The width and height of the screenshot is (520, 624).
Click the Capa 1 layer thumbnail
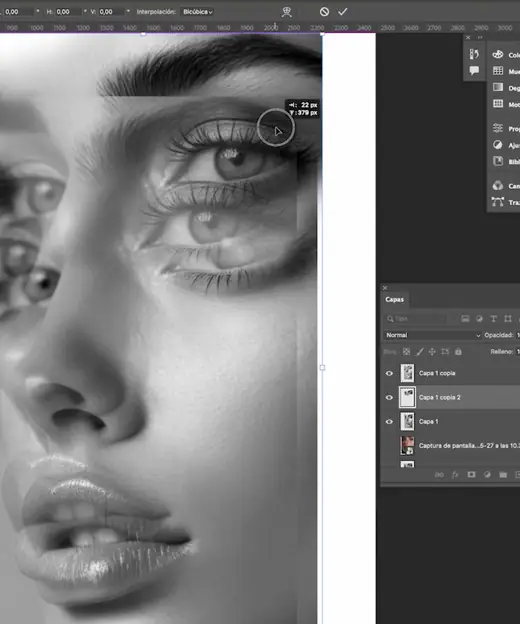[x=407, y=421]
